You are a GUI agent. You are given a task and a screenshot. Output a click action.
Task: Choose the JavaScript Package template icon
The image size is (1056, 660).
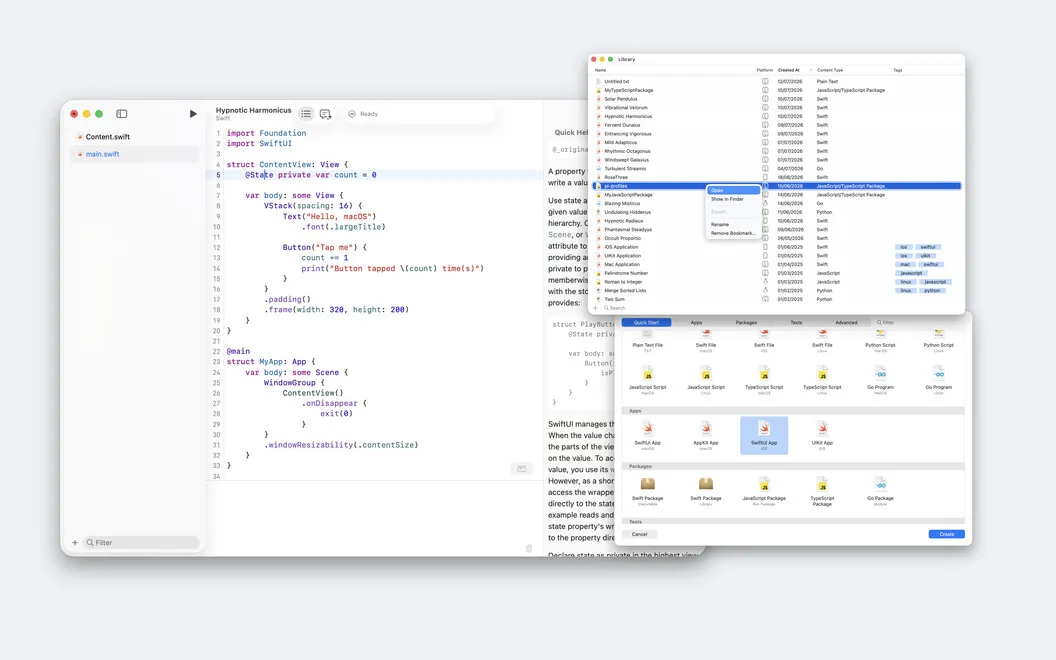764,484
